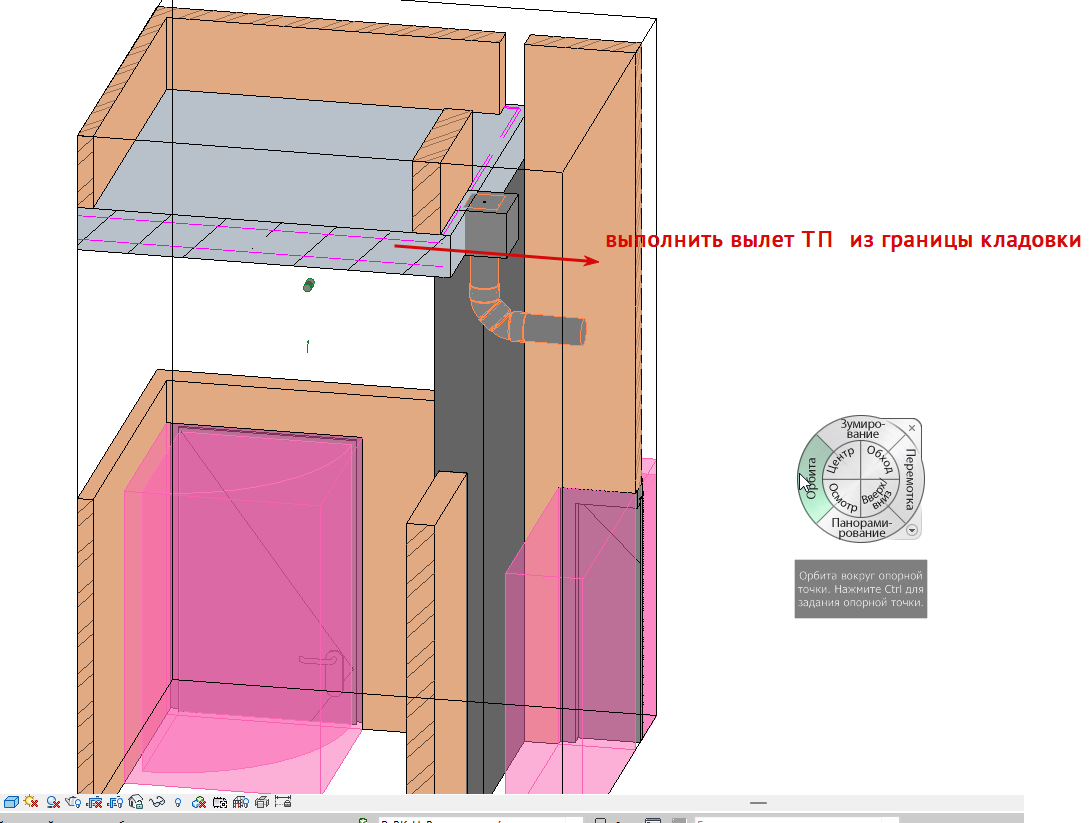The image size is (1090, 823).
Task: Open Worksharing Display settings icon
Action: click(199, 802)
